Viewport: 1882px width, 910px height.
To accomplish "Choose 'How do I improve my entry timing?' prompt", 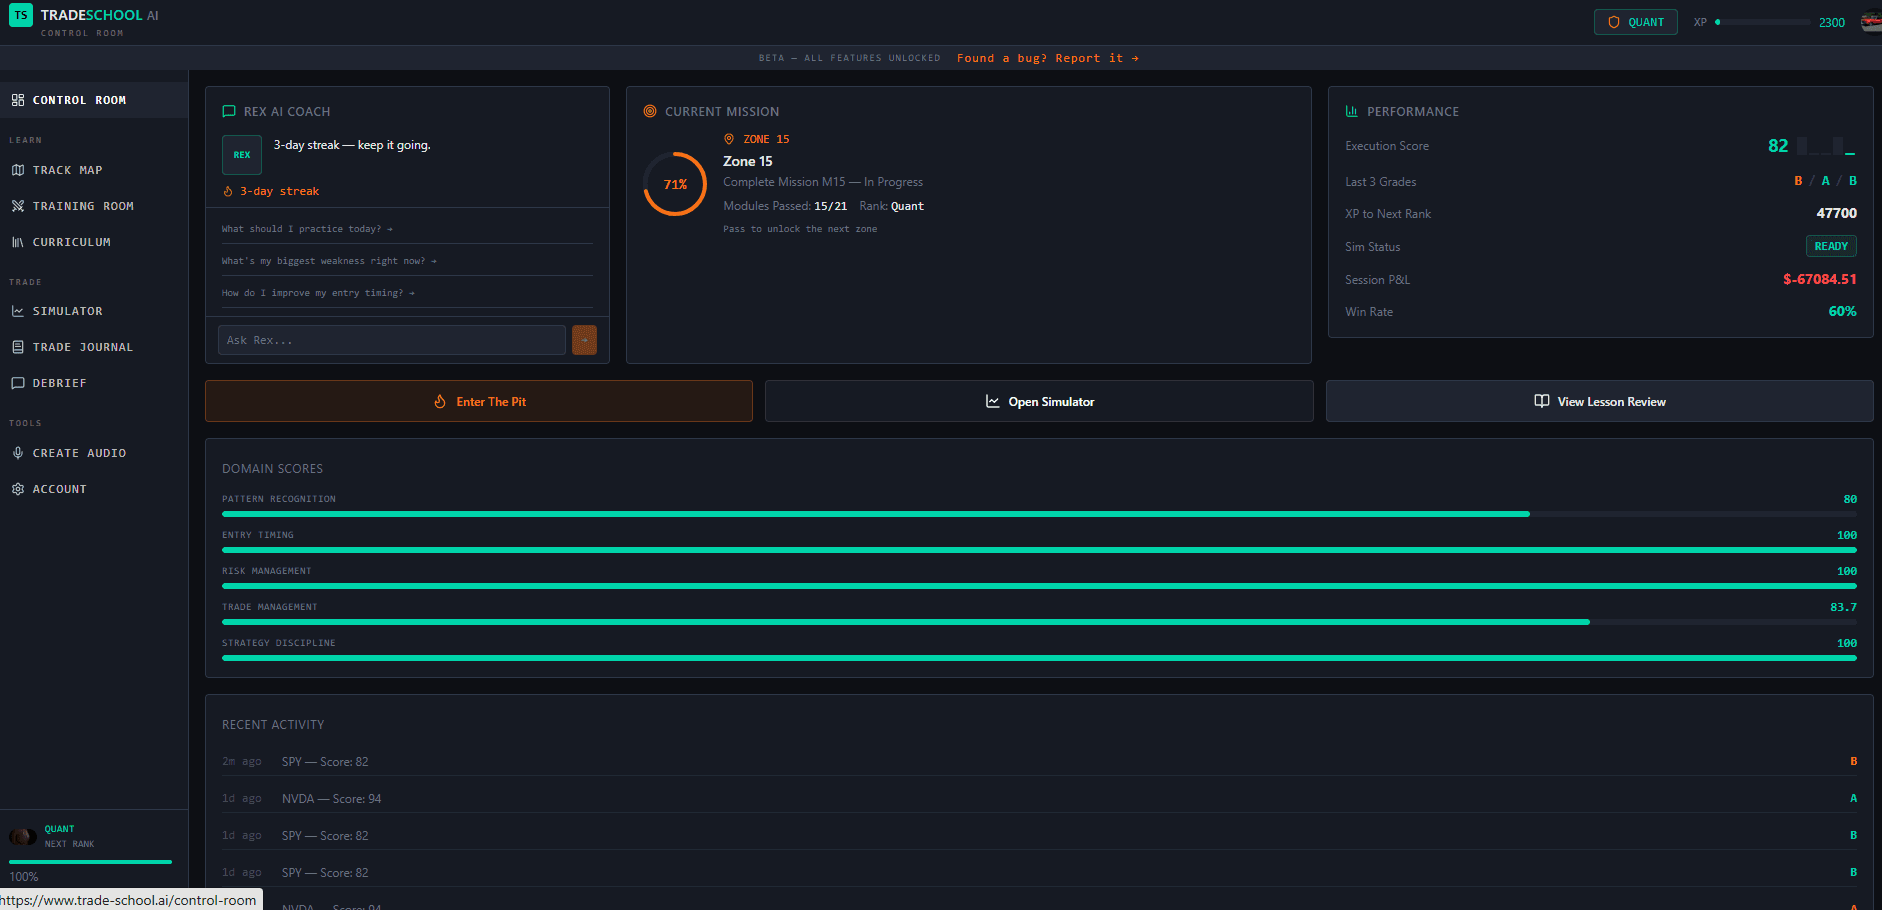I will [318, 293].
